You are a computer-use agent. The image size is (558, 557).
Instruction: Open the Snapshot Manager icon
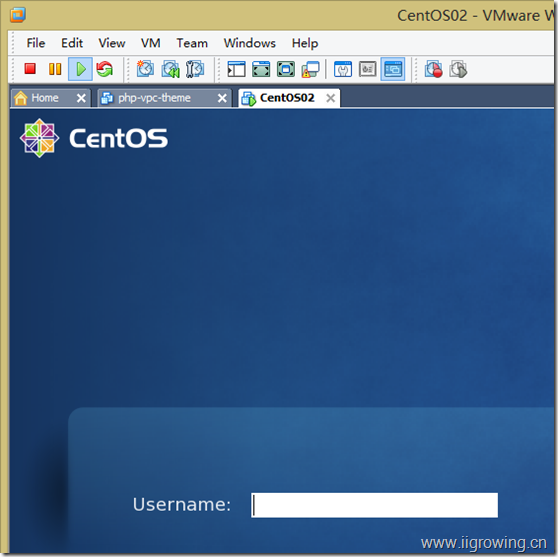point(195,69)
